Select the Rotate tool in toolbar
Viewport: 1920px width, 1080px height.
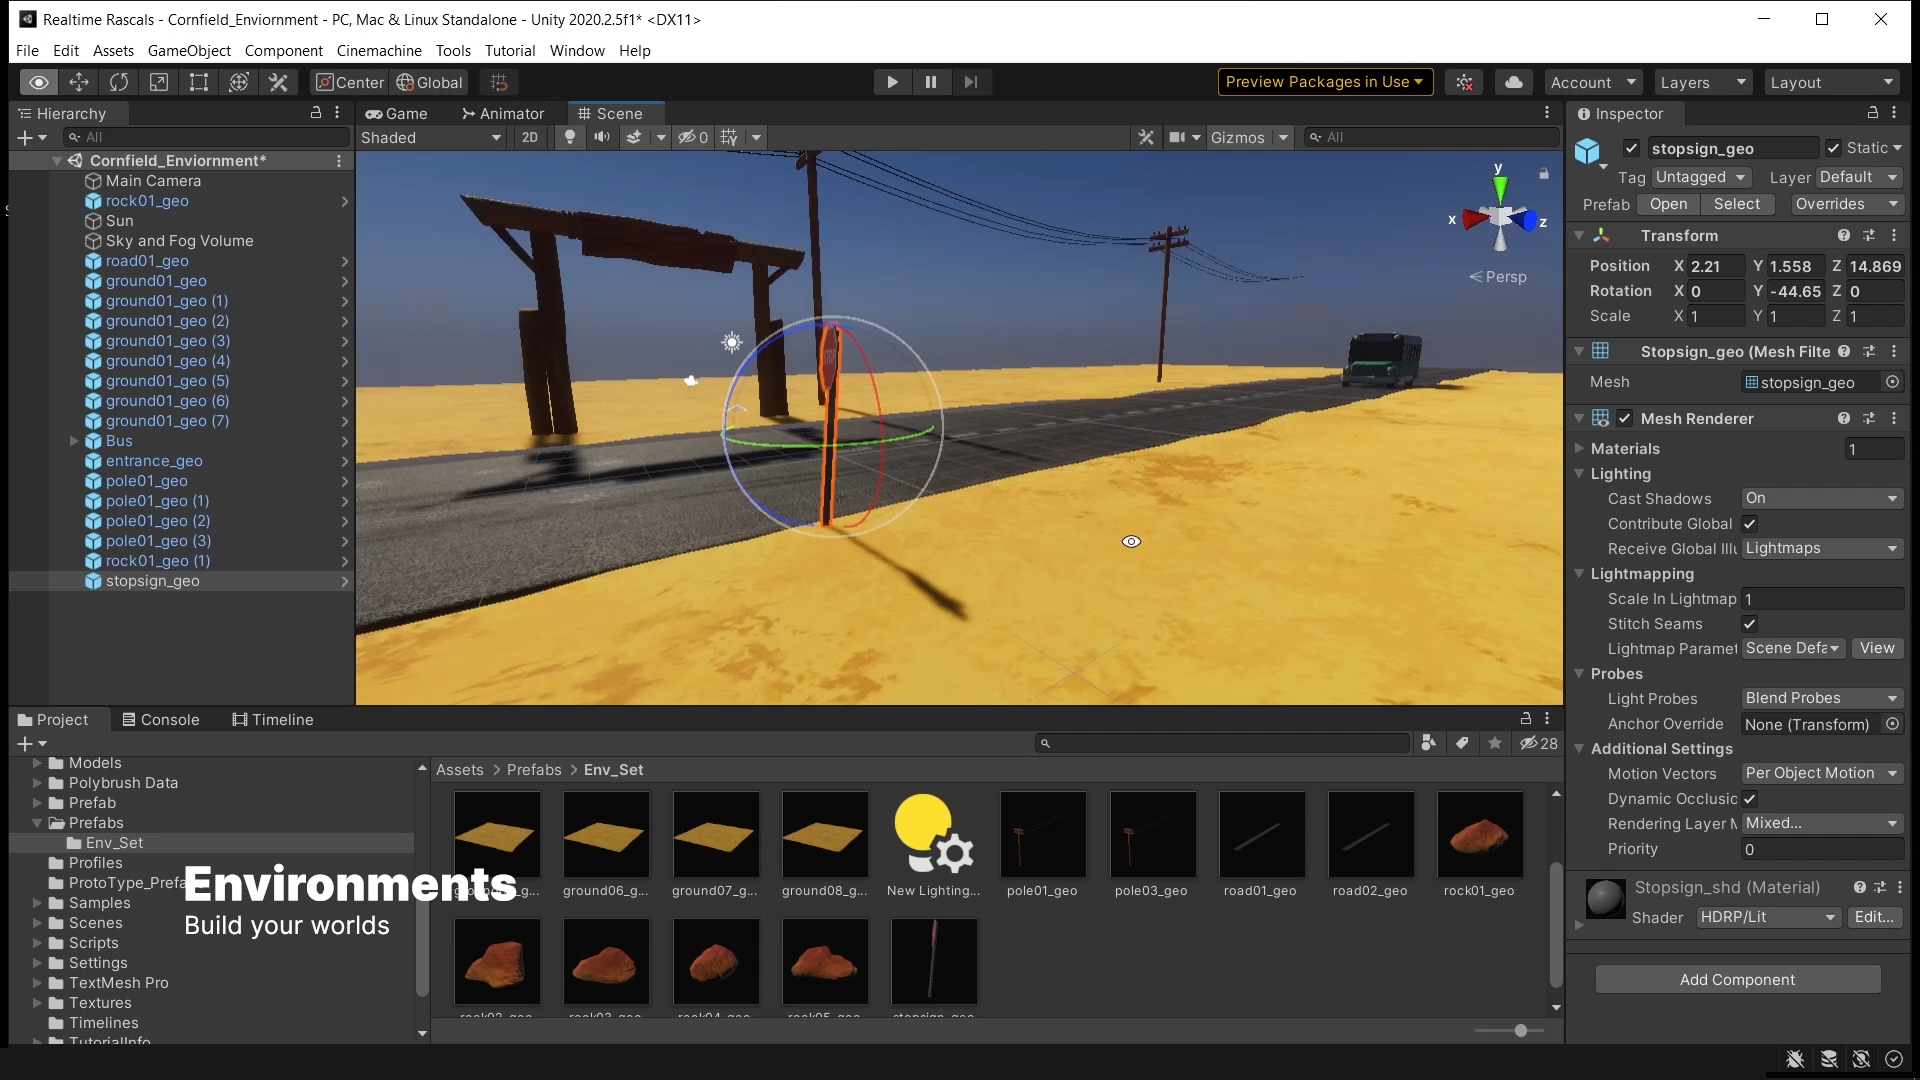[x=119, y=82]
